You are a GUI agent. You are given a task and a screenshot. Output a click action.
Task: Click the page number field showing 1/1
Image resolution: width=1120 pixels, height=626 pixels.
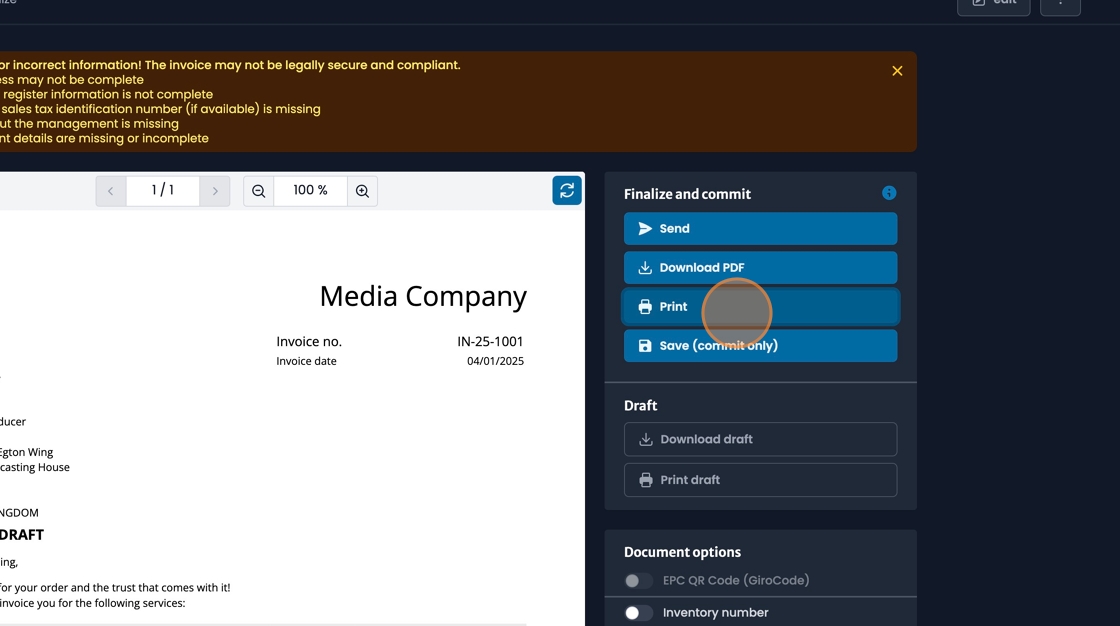pos(162,190)
